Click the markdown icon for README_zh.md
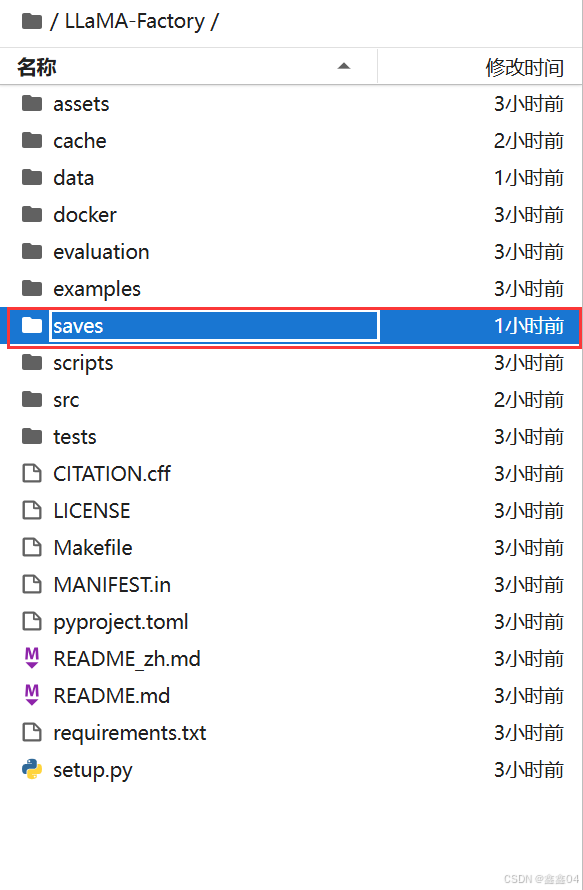 point(32,658)
